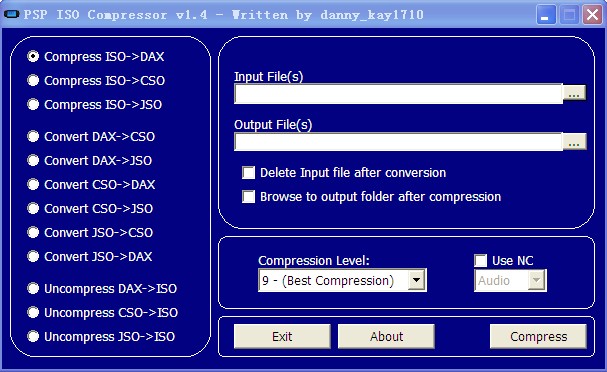Start compression with Compress button

[538, 336]
